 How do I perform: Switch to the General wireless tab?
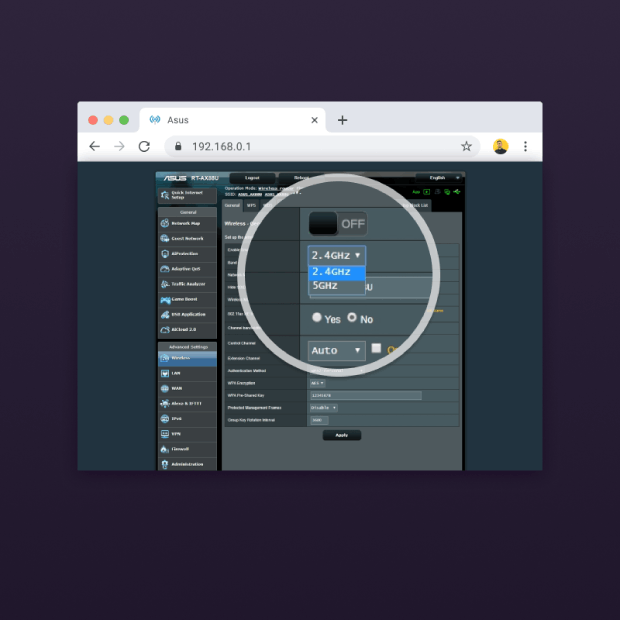coord(232,205)
